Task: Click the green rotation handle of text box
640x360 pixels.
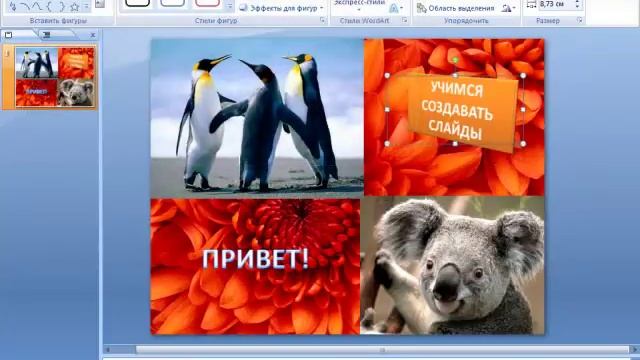Action: coord(455,60)
